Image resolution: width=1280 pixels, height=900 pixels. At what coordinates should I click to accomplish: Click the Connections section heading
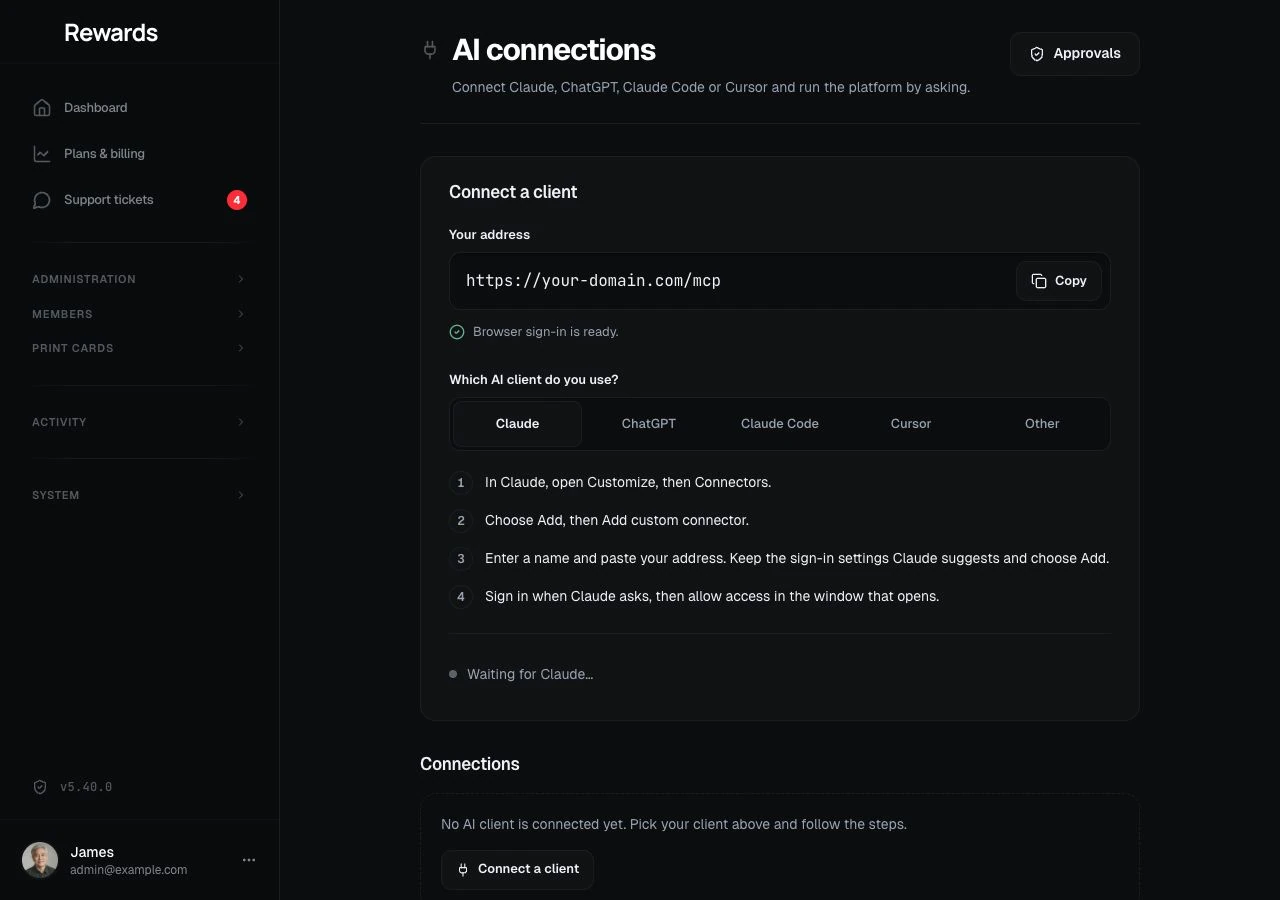pos(470,764)
